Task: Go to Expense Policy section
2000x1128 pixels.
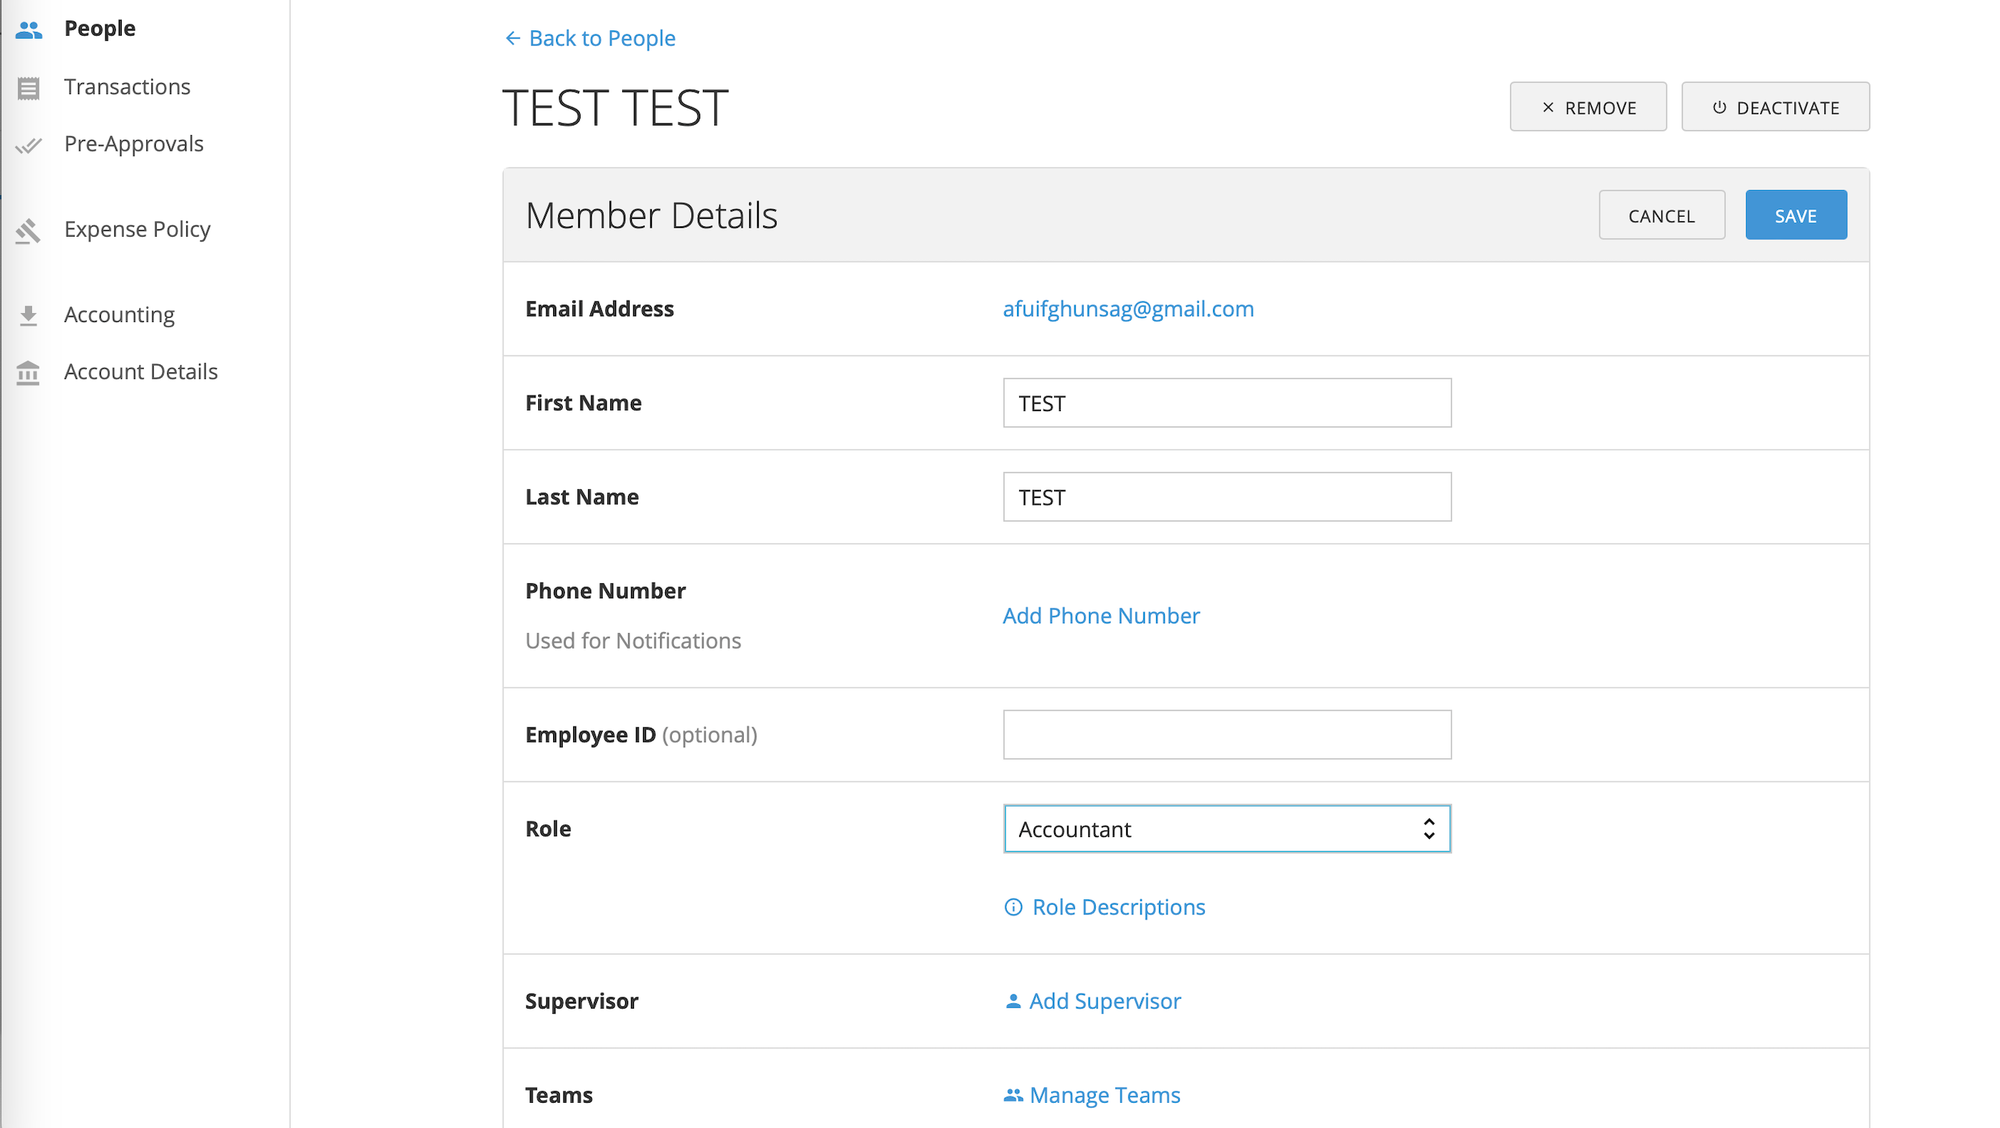Action: coord(137,229)
